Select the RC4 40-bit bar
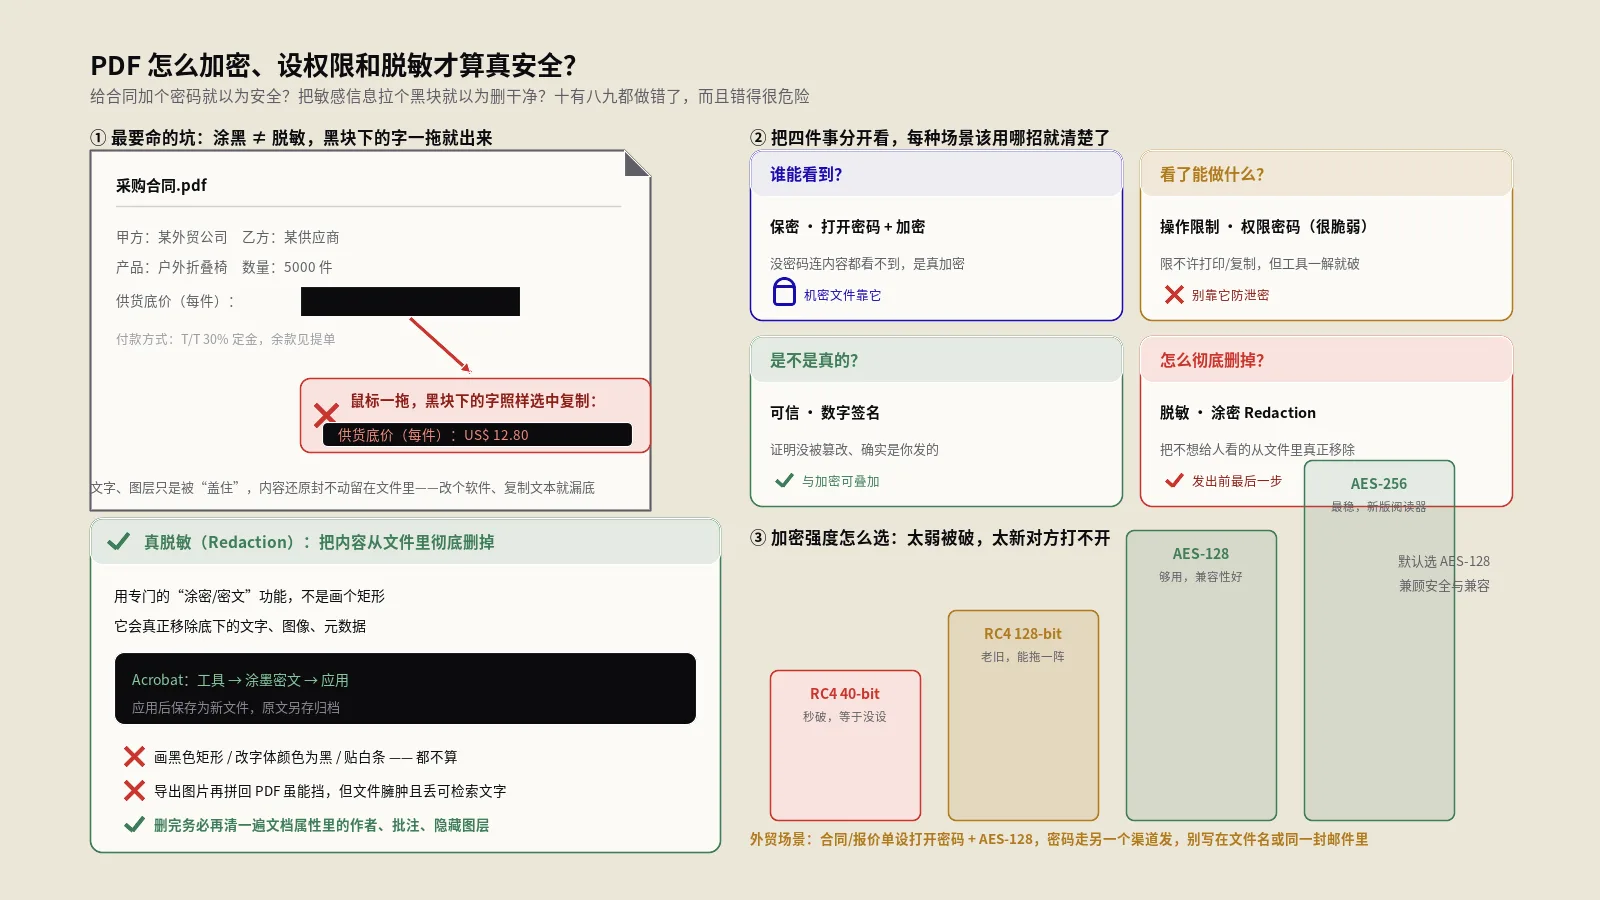The image size is (1600, 900). pyautogui.click(x=845, y=745)
